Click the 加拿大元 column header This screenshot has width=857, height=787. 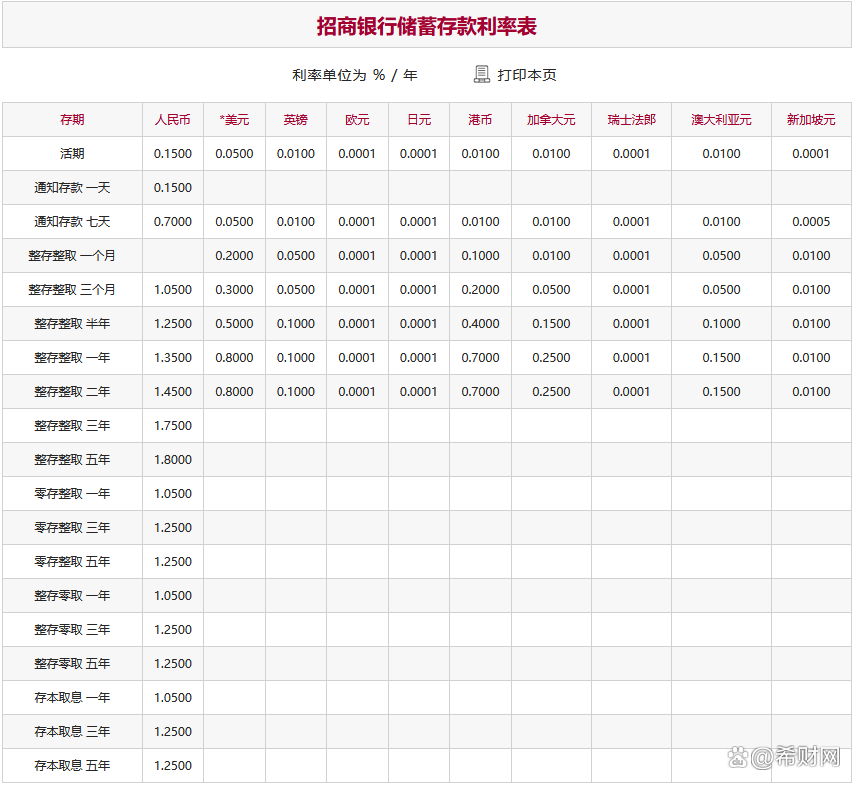551,120
